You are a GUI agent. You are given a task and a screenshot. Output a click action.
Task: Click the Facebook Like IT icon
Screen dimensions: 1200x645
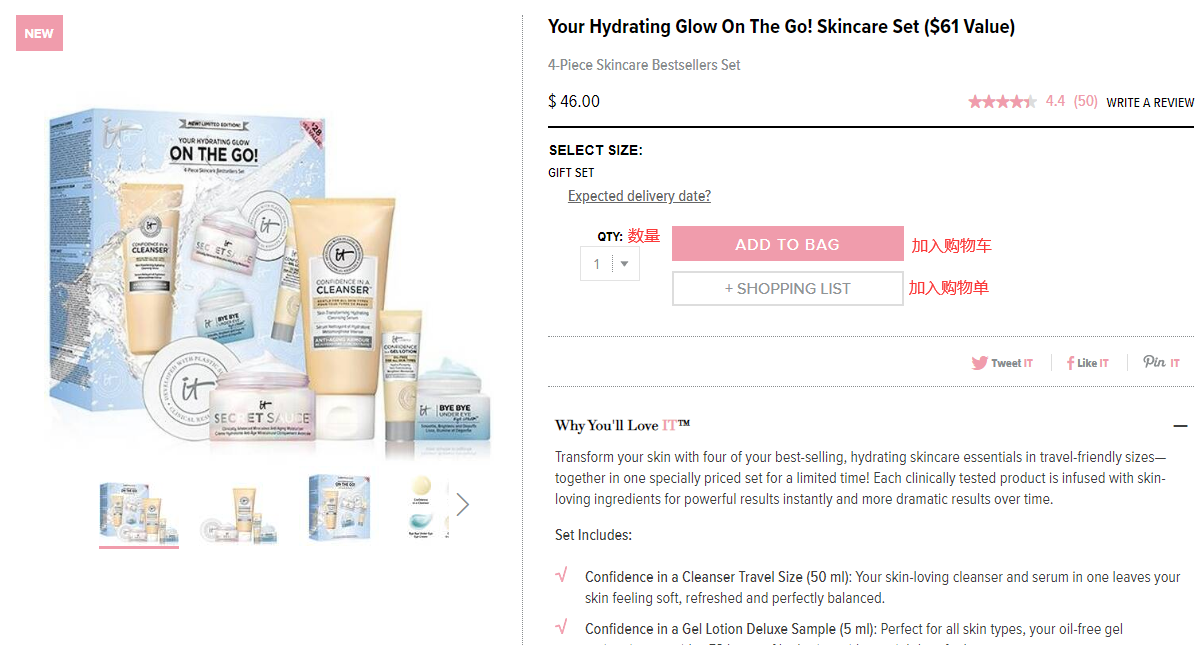click(x=1087, y=363)
